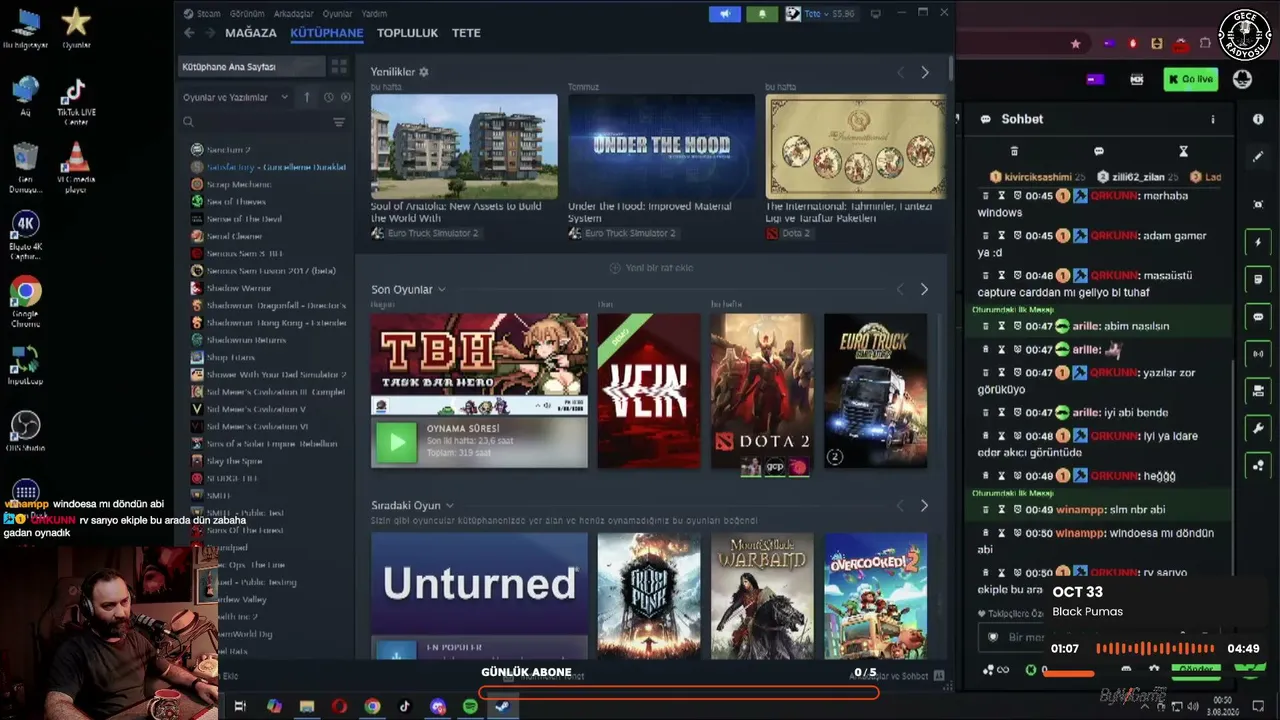Image resolution: width=1280 pixels, height=720 pixels.
Task: Select Shadow Warrior in game list
Action: (x=239, y=288)
